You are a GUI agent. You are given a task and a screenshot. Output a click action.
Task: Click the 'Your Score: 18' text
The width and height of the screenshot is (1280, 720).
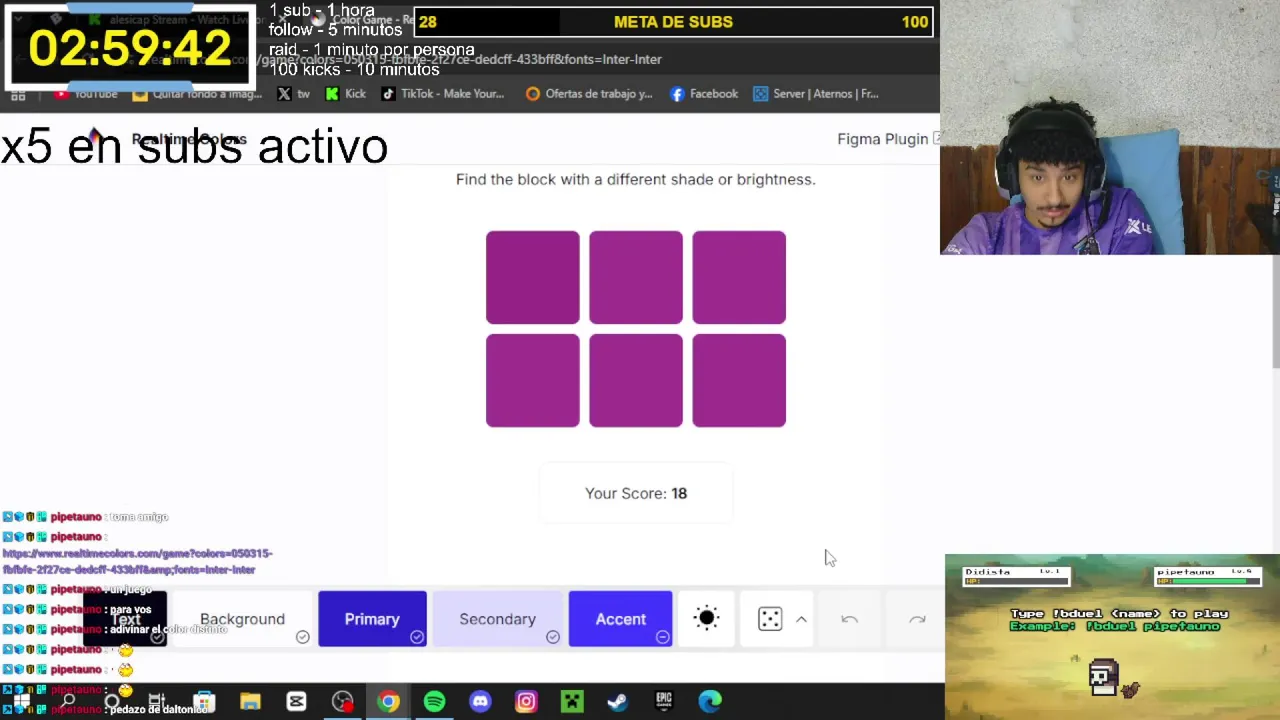coord(636,493)
